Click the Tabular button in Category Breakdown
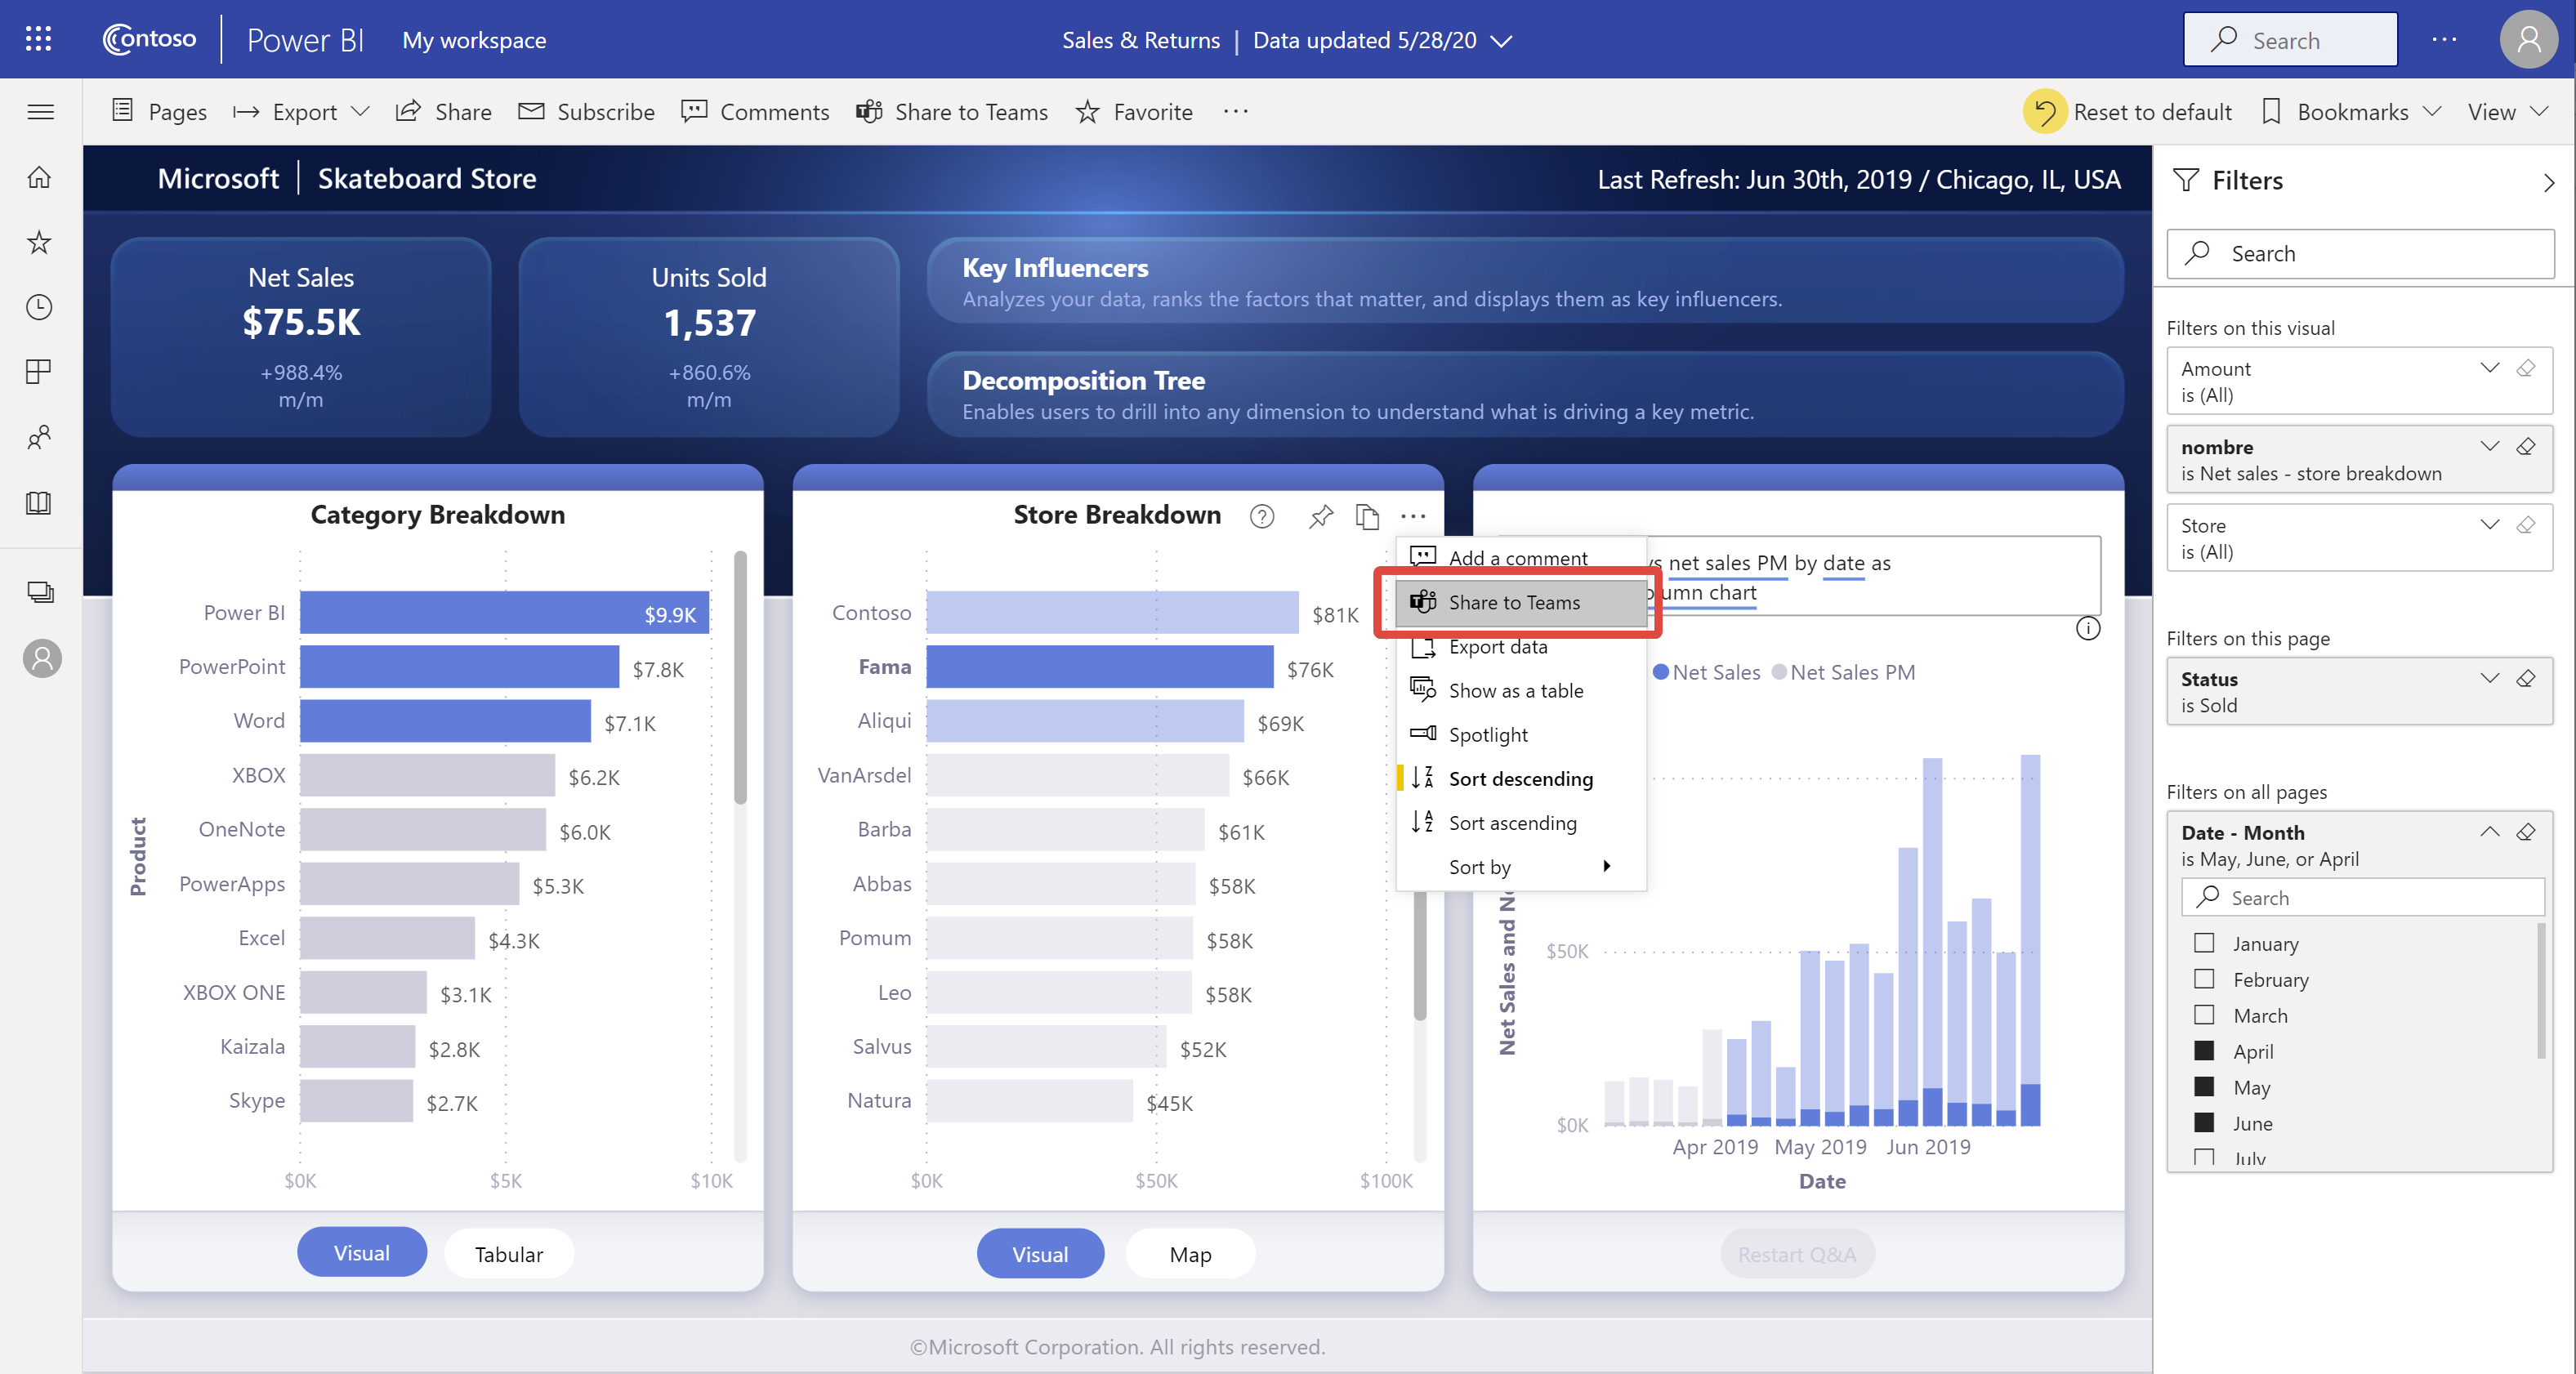Viewport: 2576px width, 1374px height. (507, 1253)
